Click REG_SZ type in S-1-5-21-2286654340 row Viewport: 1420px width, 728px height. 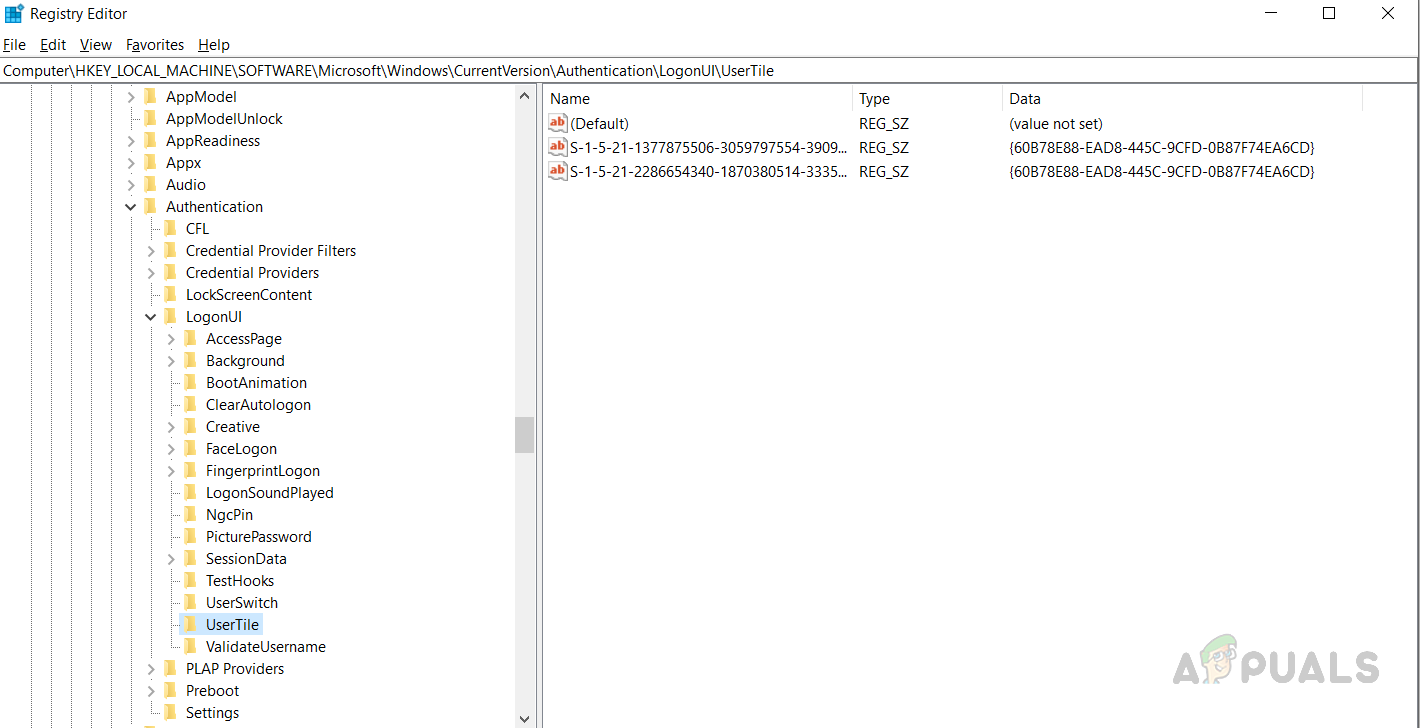pos(884,172)
